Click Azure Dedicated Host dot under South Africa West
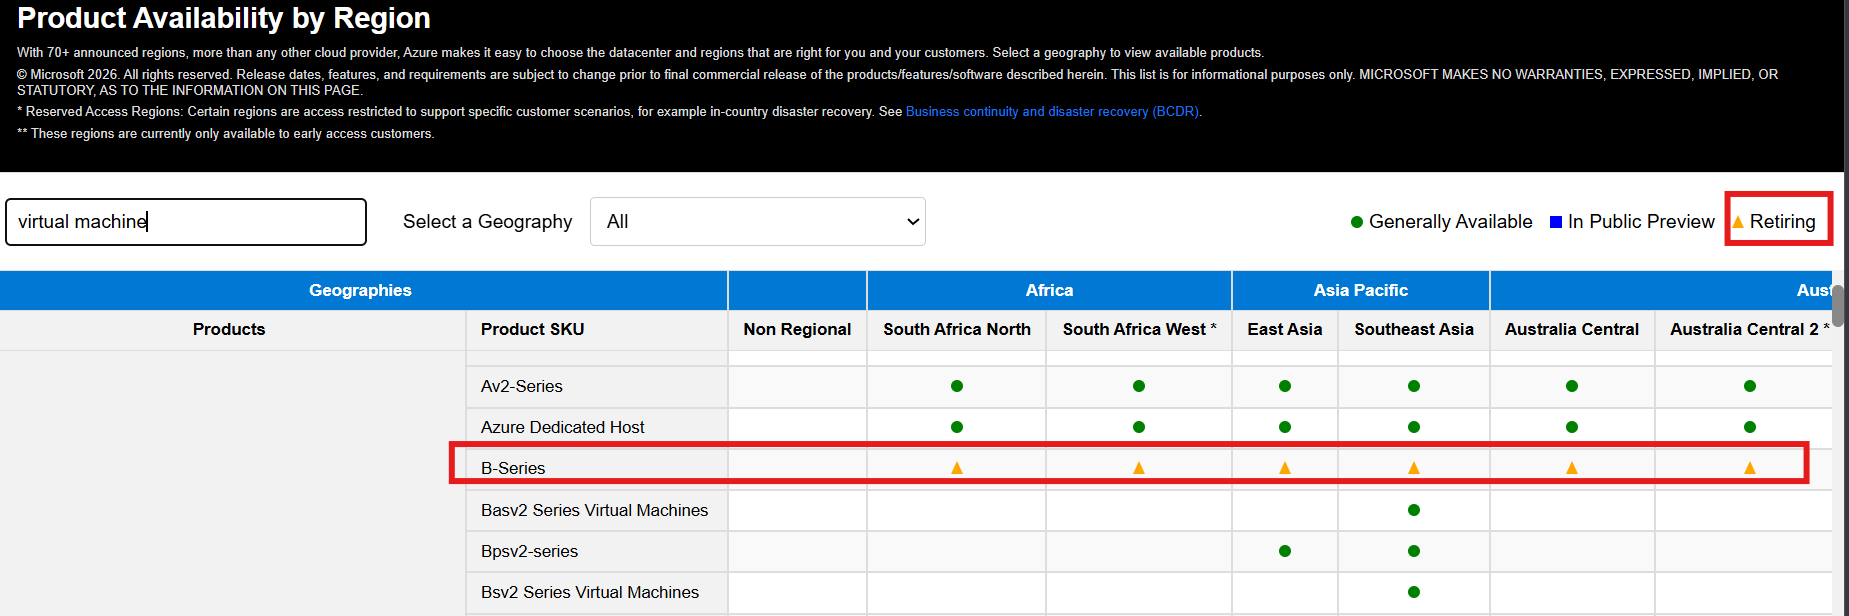Screen dimensions: 1849x616 click(1139, 427)
